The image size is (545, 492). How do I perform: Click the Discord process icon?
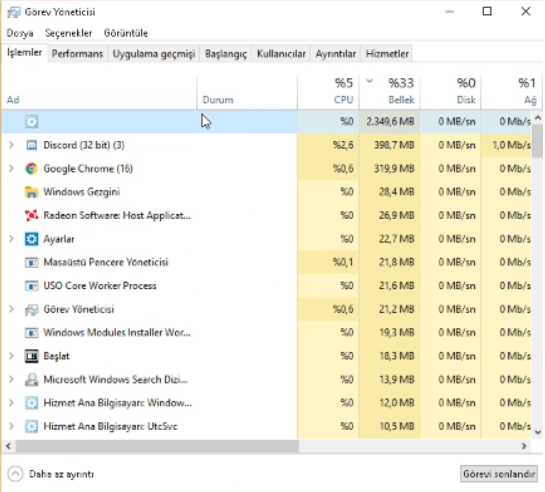(x=31, y=145)
